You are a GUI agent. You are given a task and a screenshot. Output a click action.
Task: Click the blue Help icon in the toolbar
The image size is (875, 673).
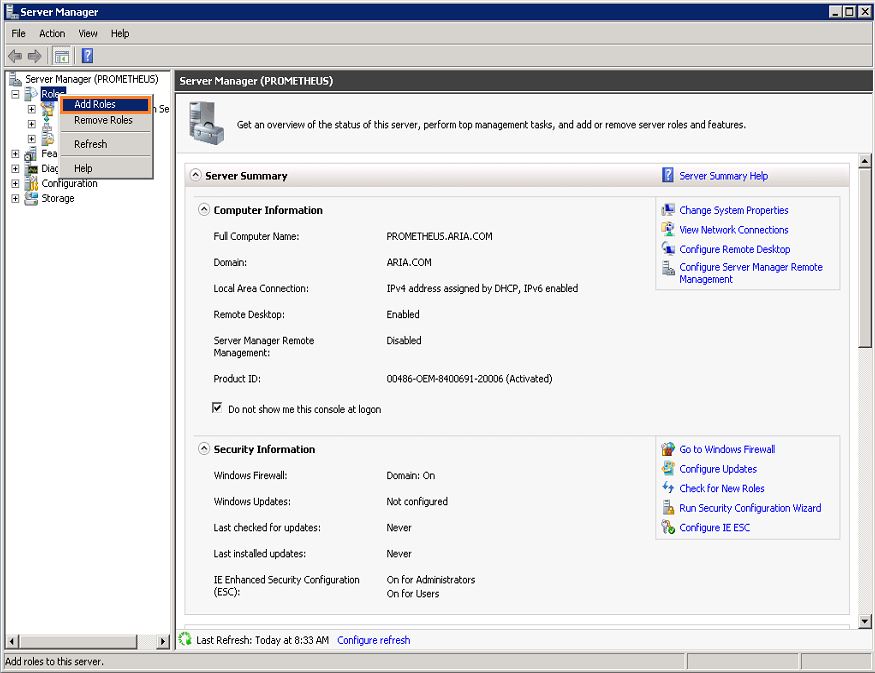pyautogui.click(x=88, y=56)
